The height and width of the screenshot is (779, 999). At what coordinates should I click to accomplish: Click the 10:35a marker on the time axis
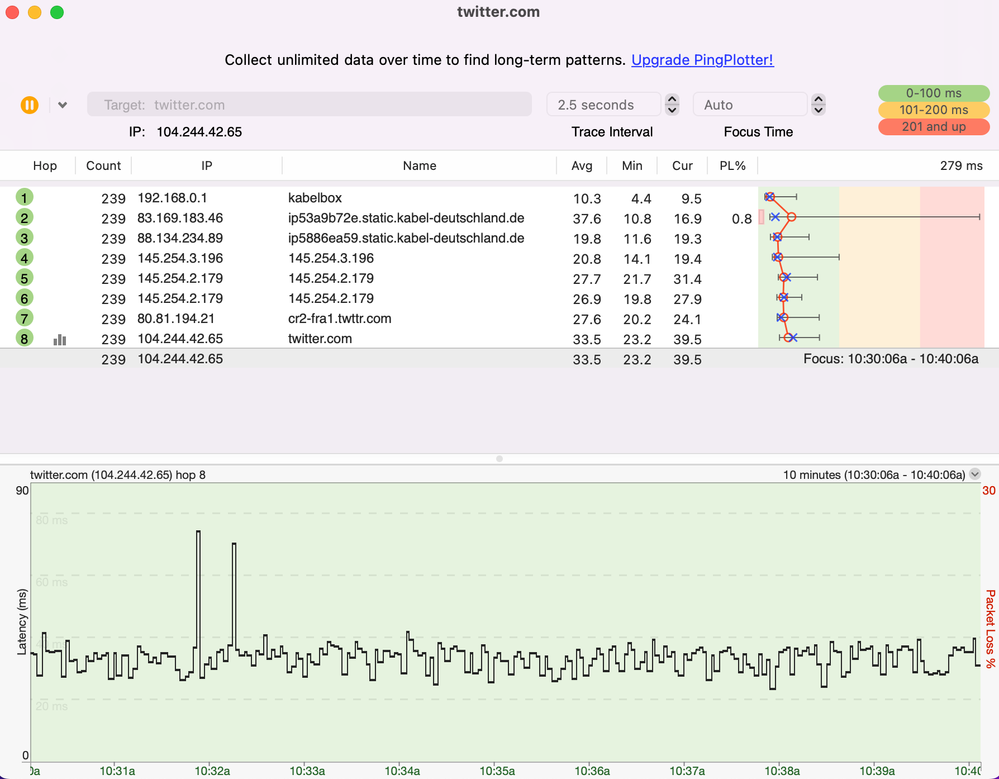497,771
